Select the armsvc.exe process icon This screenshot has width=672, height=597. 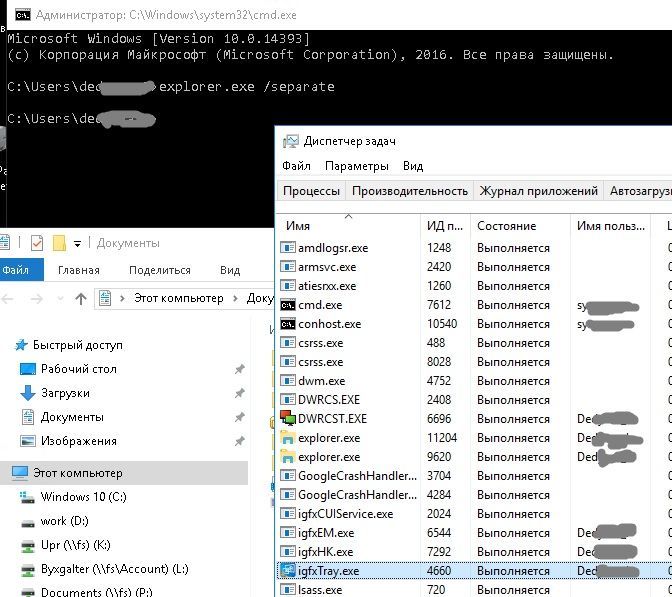tap(288, 267)
